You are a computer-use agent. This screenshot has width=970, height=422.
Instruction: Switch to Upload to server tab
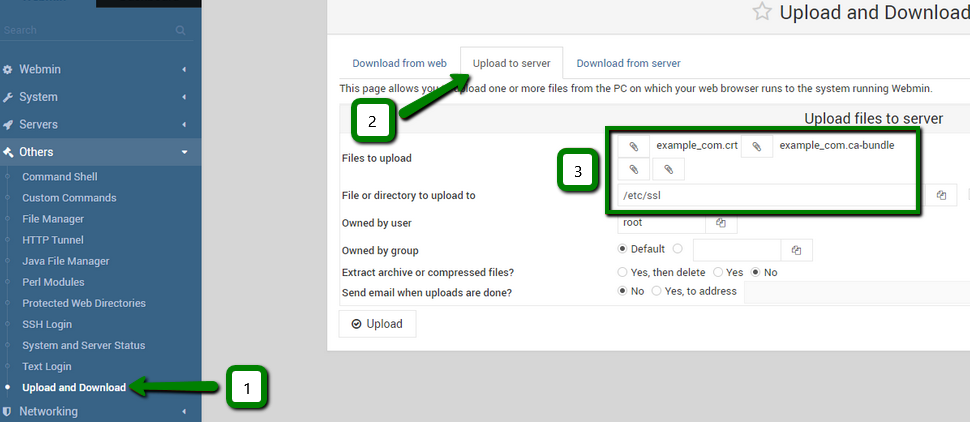(x=512, y=63)
